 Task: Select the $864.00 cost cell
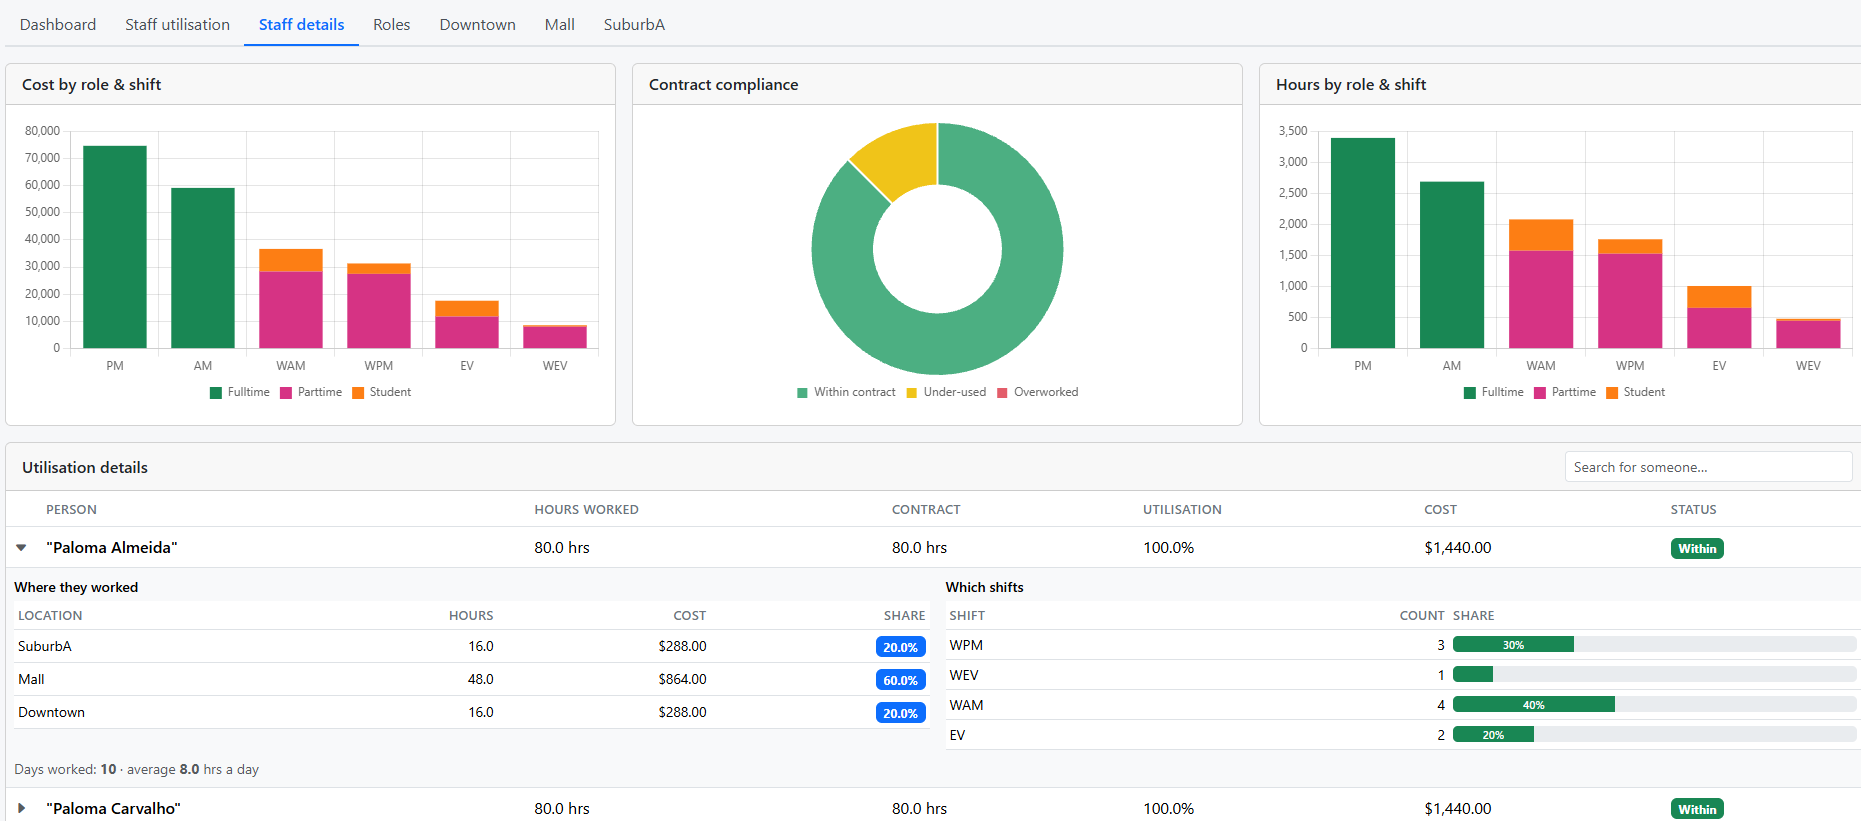coord(682,679)
